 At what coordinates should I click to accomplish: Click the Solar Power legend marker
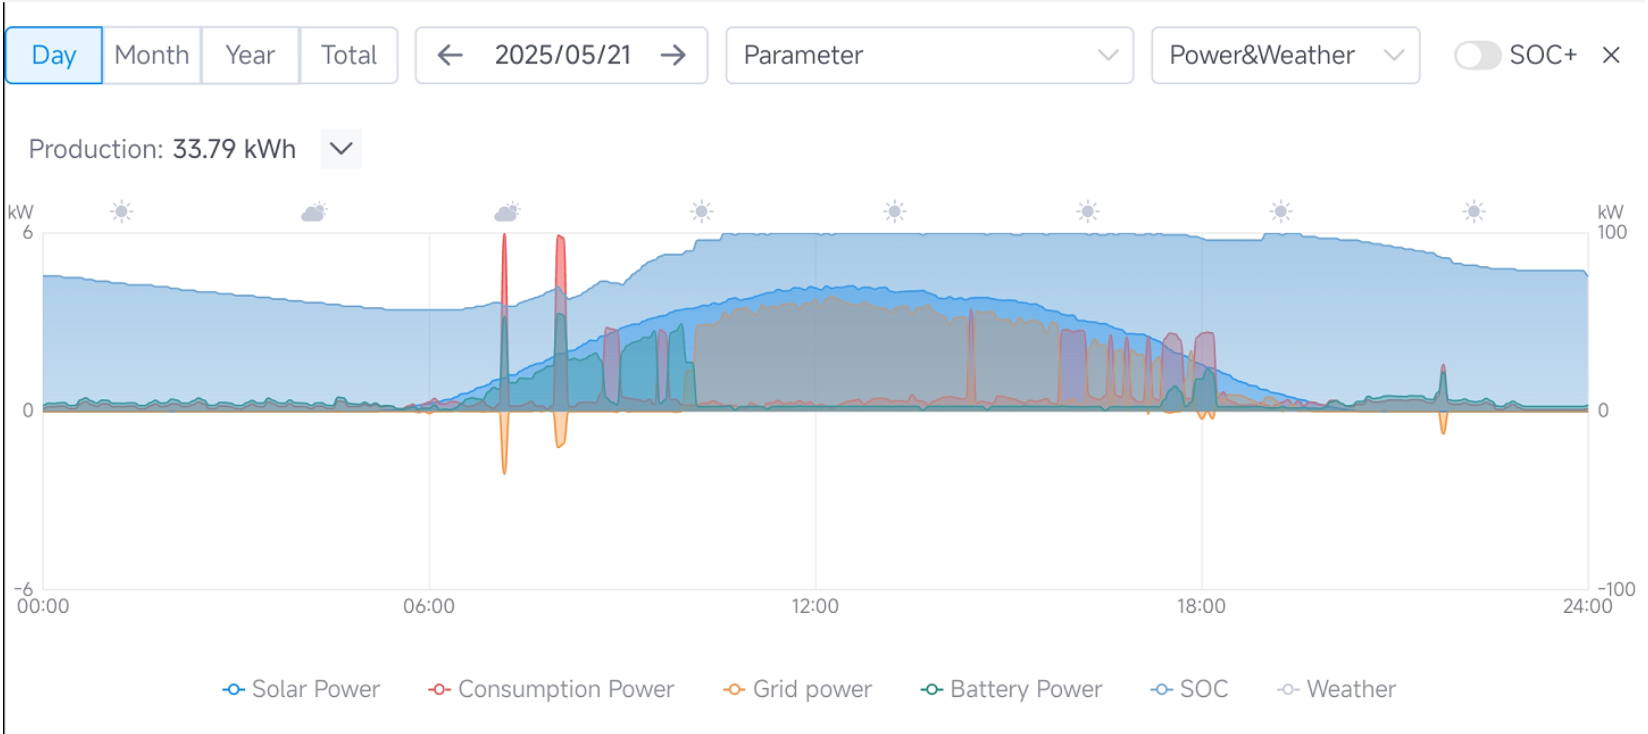coord(234,690)
